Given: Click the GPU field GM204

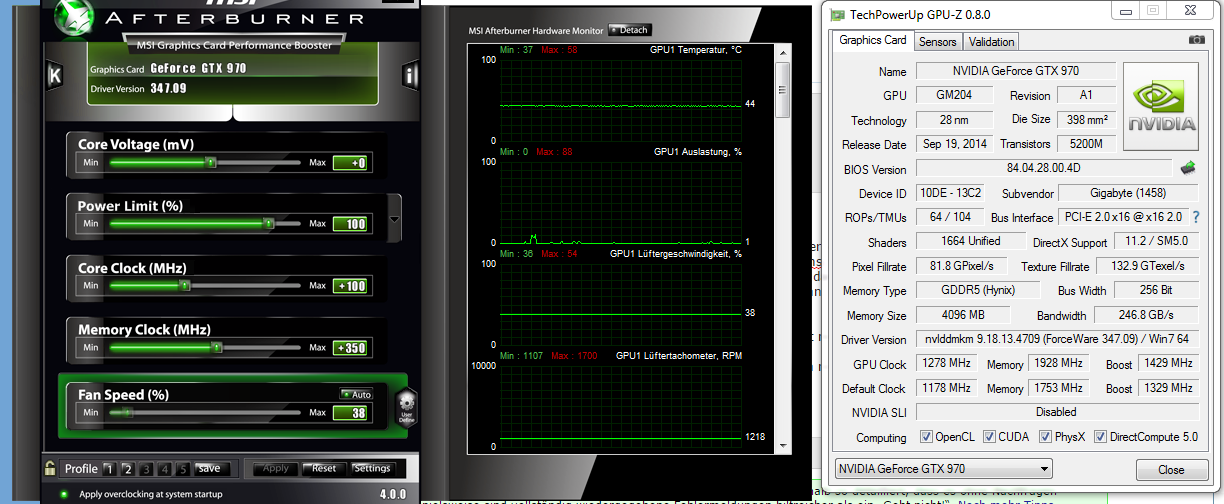Looking at the screenshot, I should [954, 95].
